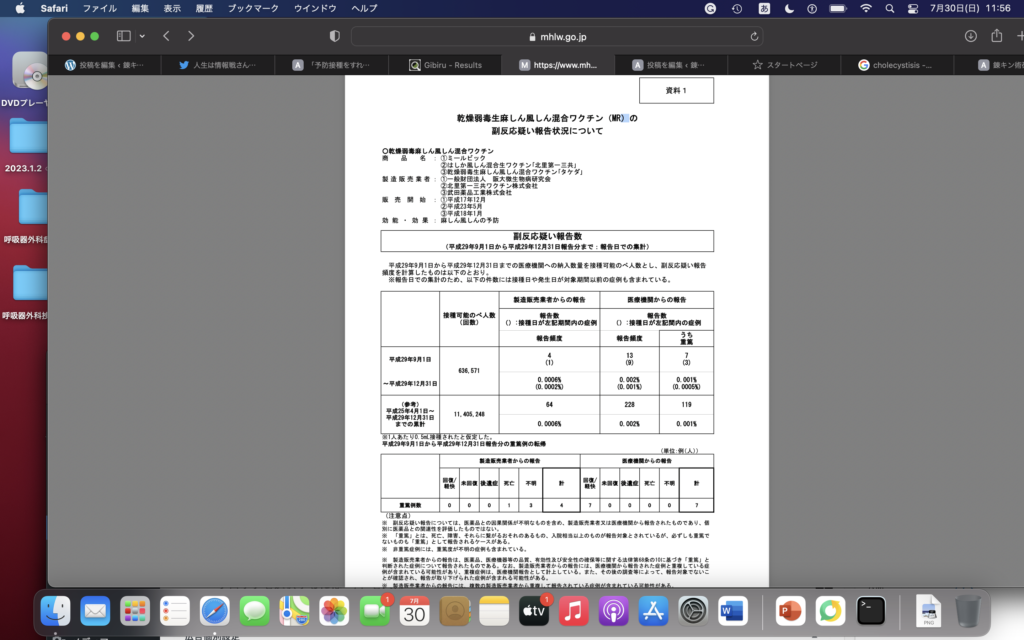
Task: Open the ブックマーク menu
Action: pos(252,8)
